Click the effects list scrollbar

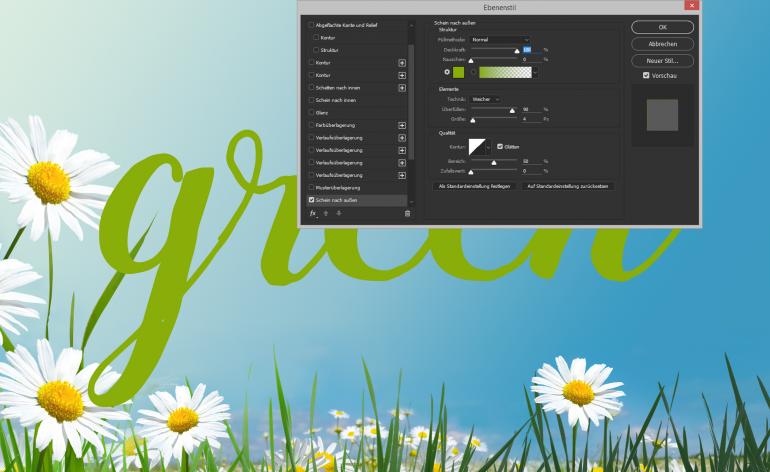point(411,102)
